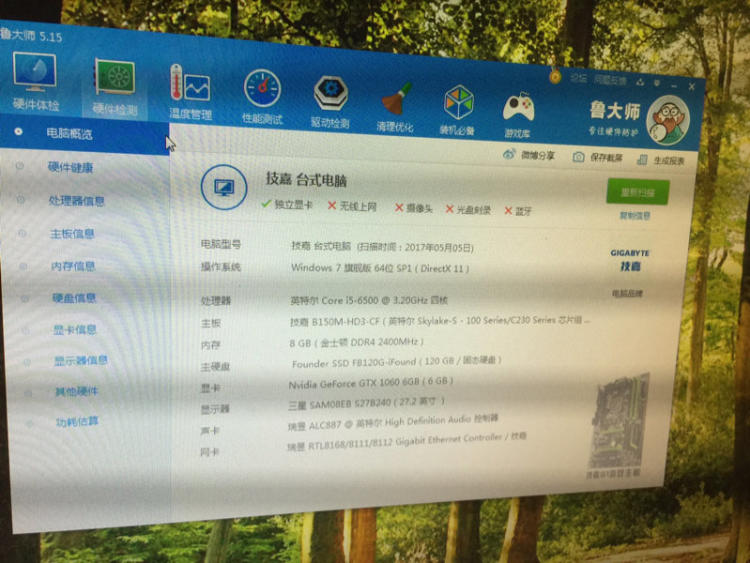Click the GIGABYTE 技嘉 brand logo

tap(630, 260)
